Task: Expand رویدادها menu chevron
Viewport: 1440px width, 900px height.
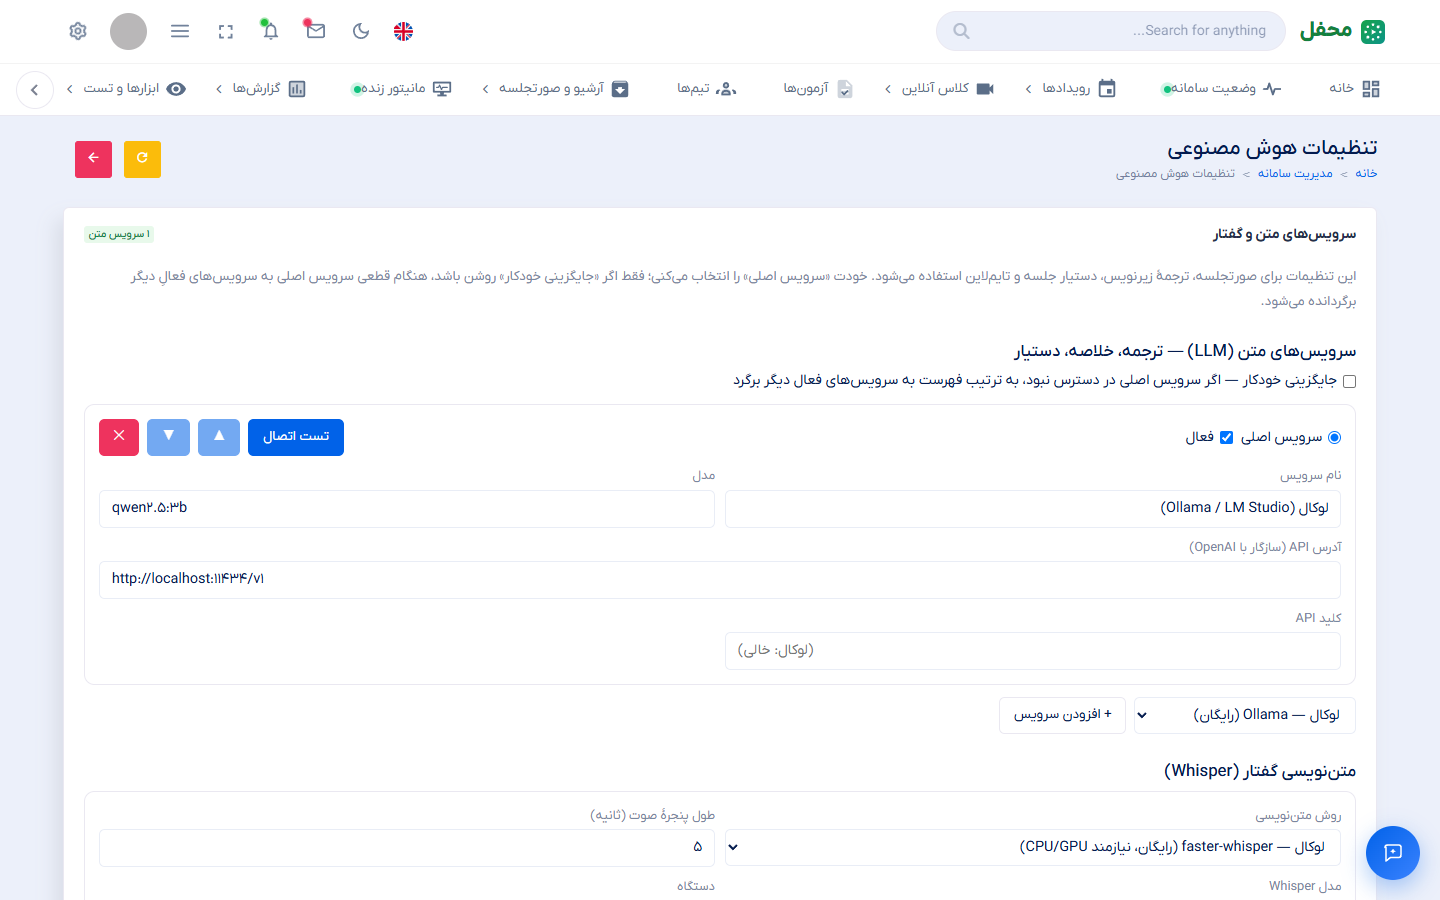Action: [1028, 89]
